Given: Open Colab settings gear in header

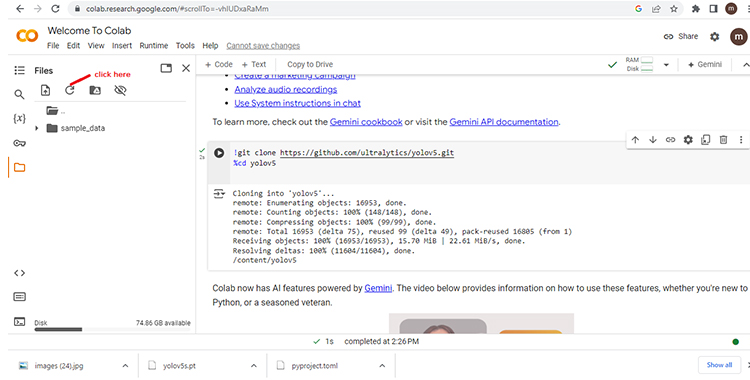Looking at the screenshot, I should click(x=715, y=36).
